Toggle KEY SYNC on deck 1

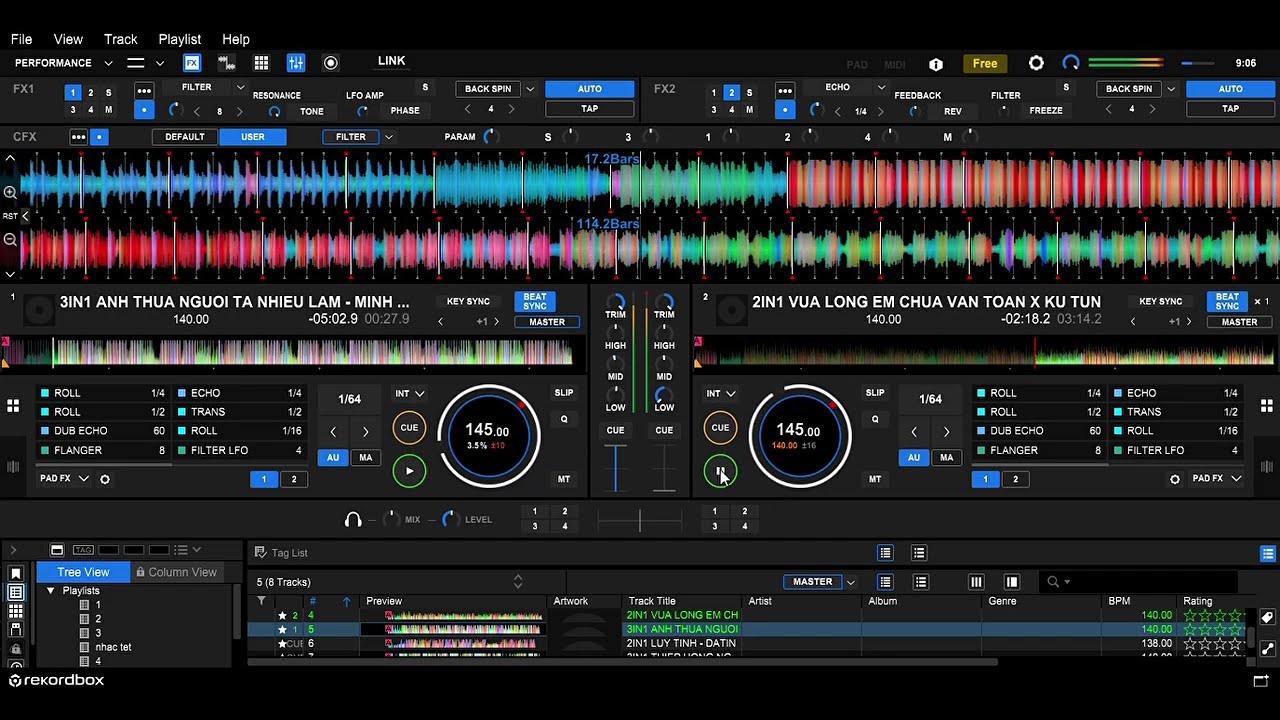(x=468, y=301)
